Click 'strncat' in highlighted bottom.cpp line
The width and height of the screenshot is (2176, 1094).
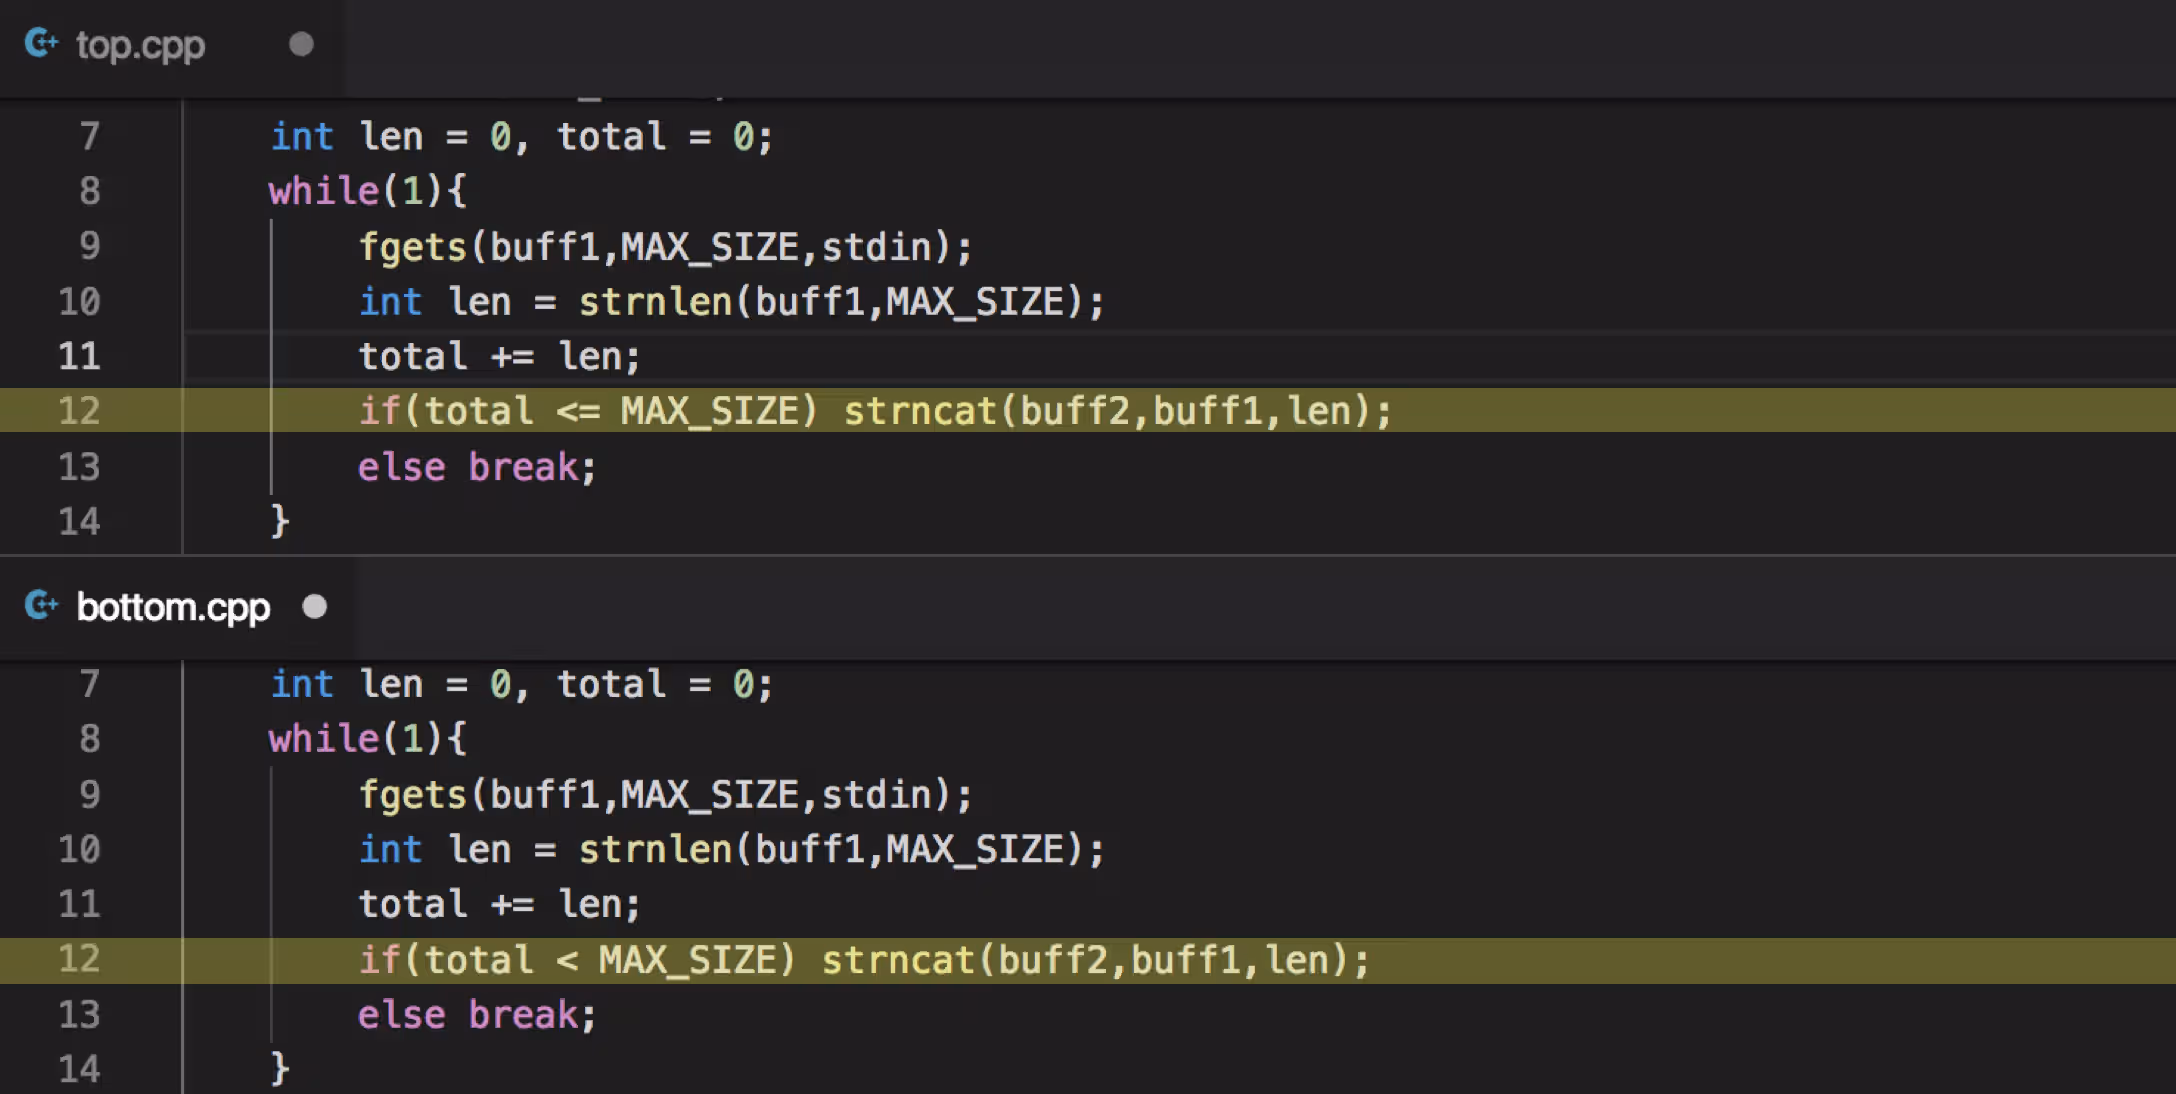897,960
